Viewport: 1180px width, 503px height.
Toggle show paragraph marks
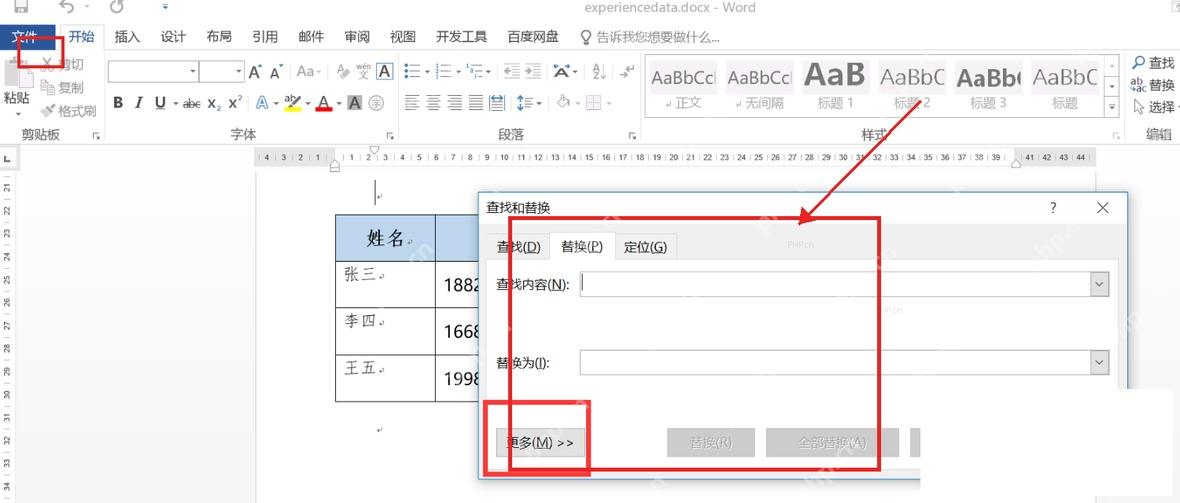pos(627,72)
